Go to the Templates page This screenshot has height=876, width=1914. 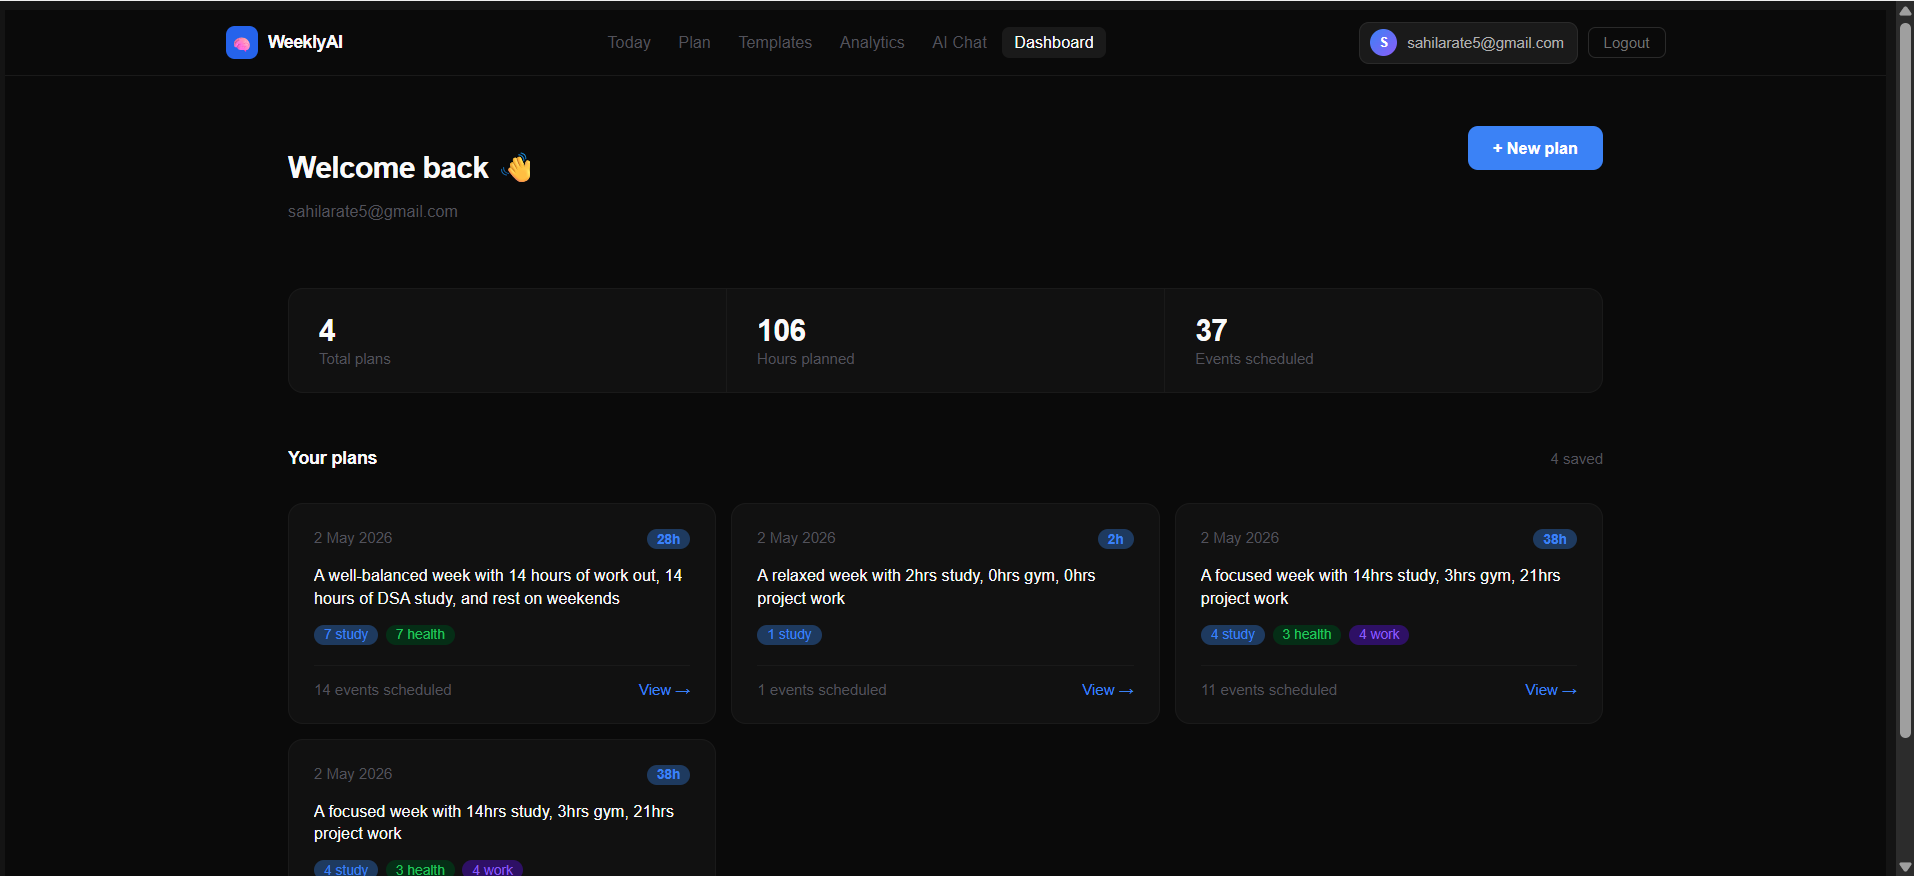[775, 42]
